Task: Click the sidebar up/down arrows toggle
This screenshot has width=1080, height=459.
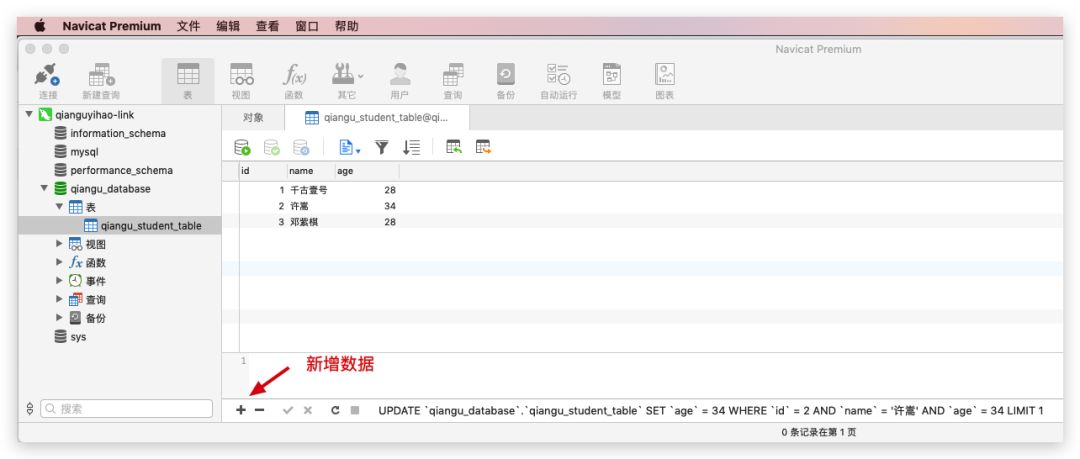Action: 30,409
